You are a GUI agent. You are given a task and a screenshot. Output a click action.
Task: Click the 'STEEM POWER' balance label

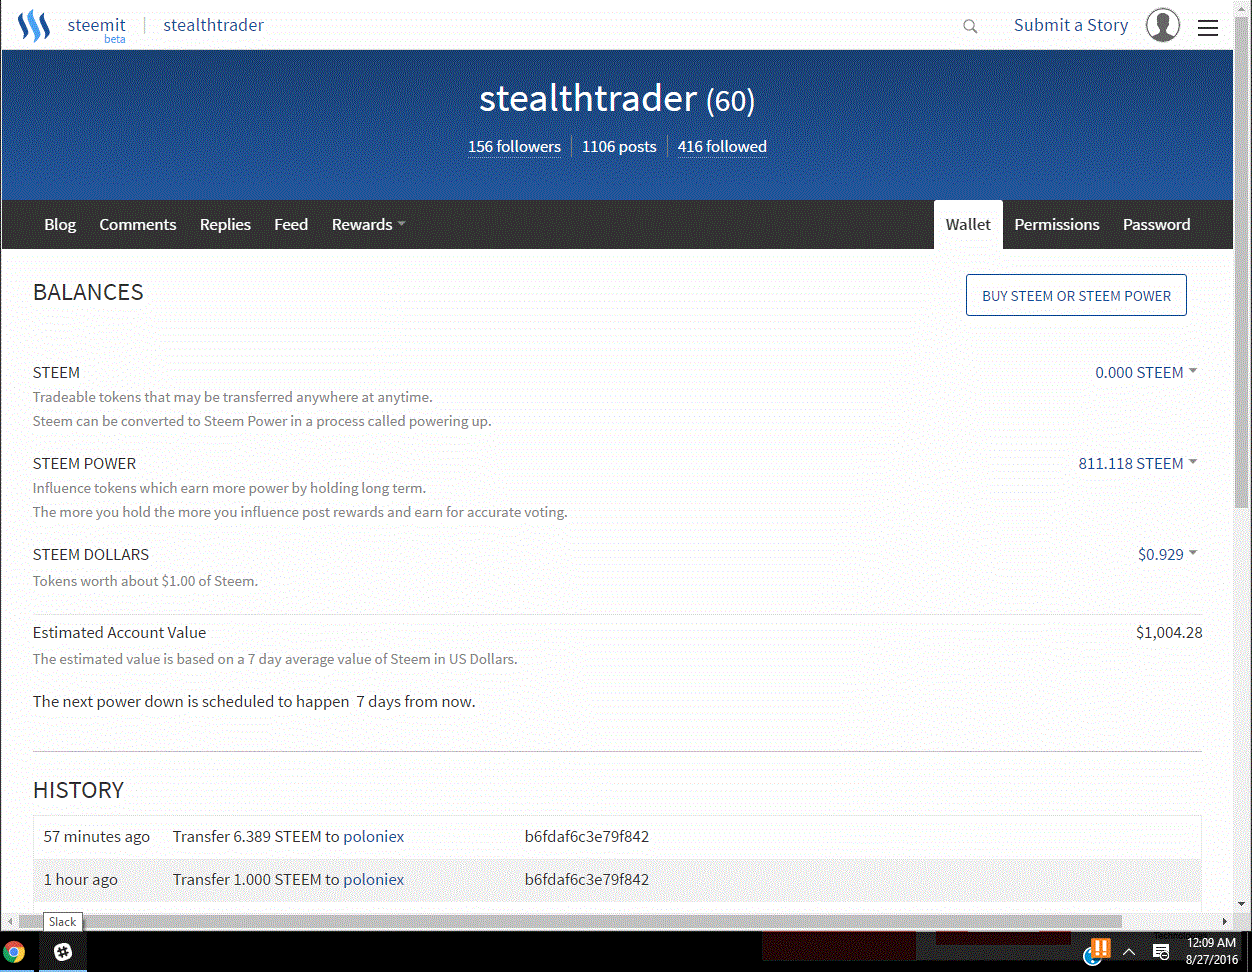tap(84, 463)
